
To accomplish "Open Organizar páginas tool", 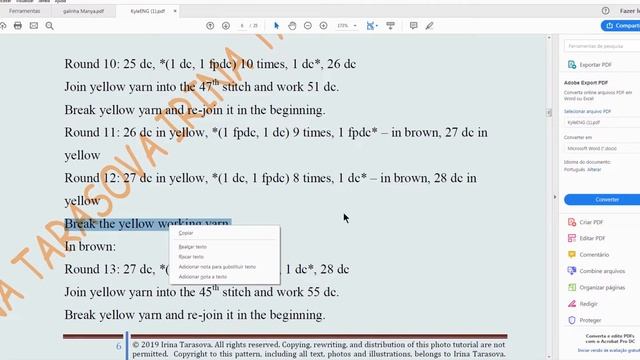I will click(596, 287).
